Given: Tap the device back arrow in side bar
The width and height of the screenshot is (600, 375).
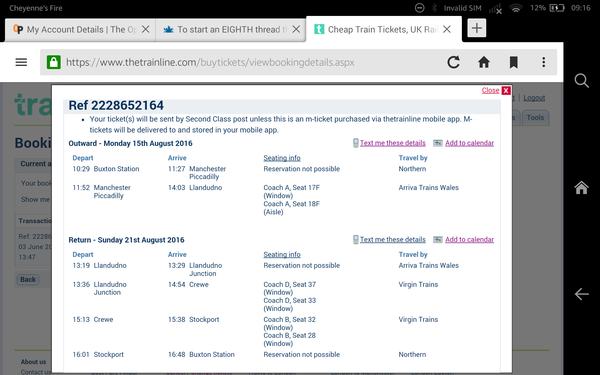Looking at the screenshot, I should click(582, 294).
